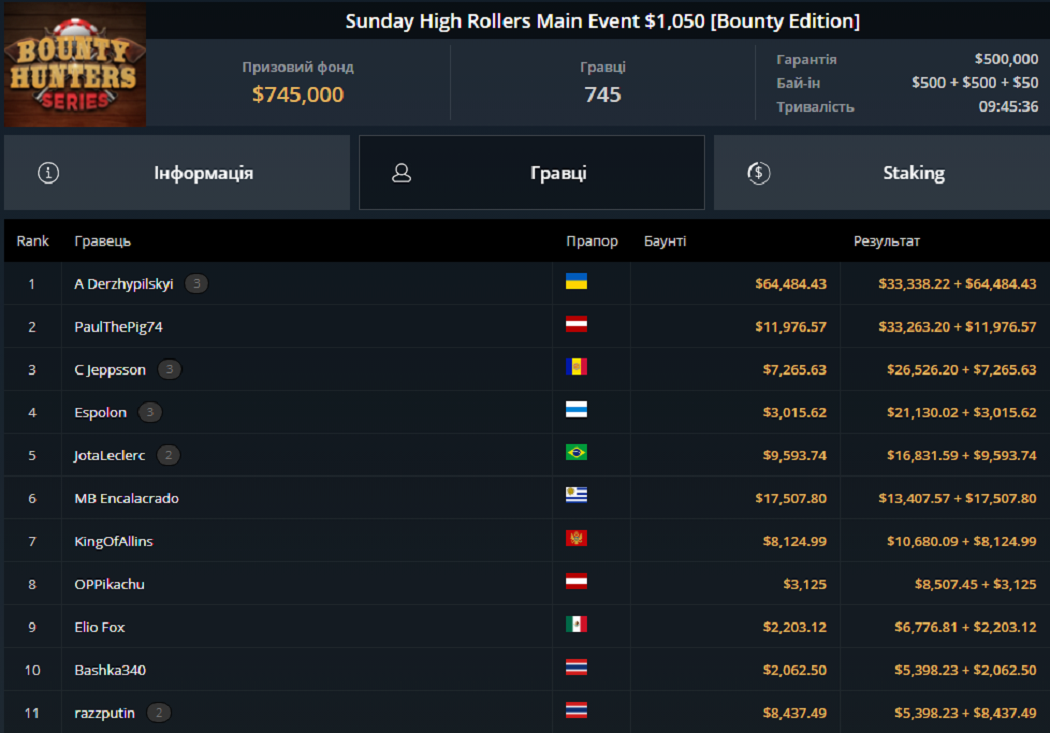Screen dimensions: 1050x733
Task: Click the Brazil flag beside JotaLeclerc
Action: tap(576, 453)
